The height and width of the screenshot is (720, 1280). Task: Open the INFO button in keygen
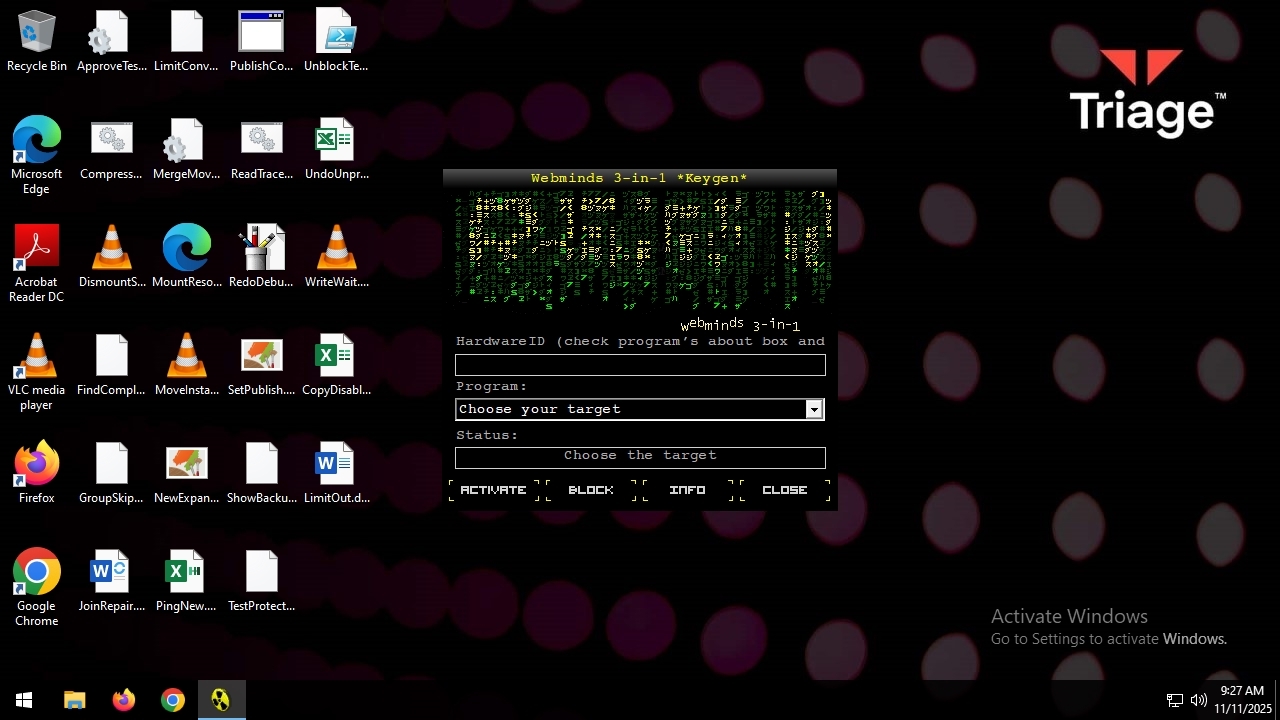click(x=687, y=490)
